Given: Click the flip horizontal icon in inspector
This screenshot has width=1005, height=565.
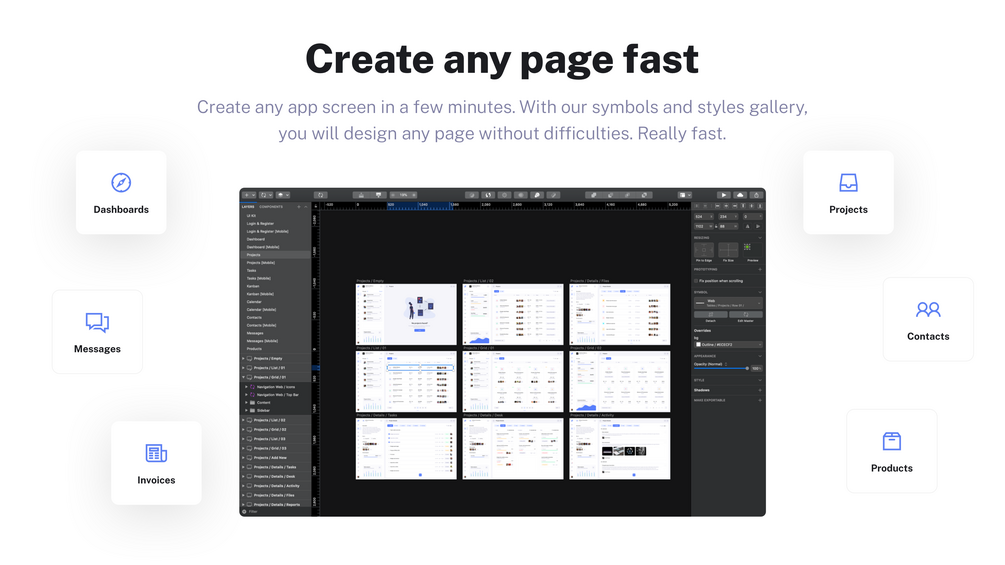Looking at the screenshot, I should pos(747,226).
